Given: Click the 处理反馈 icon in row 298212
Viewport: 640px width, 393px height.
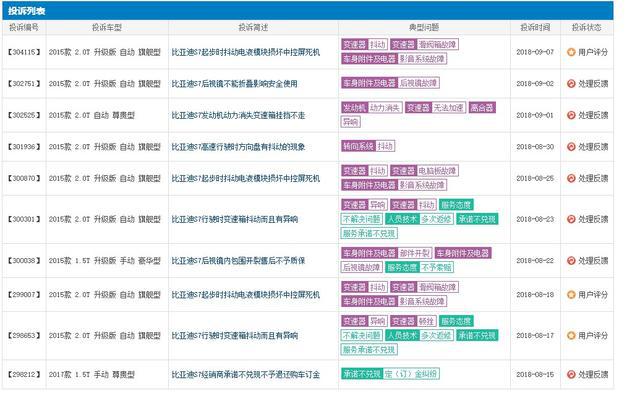Looking at the screenshot, I should [x=571, y=374].
